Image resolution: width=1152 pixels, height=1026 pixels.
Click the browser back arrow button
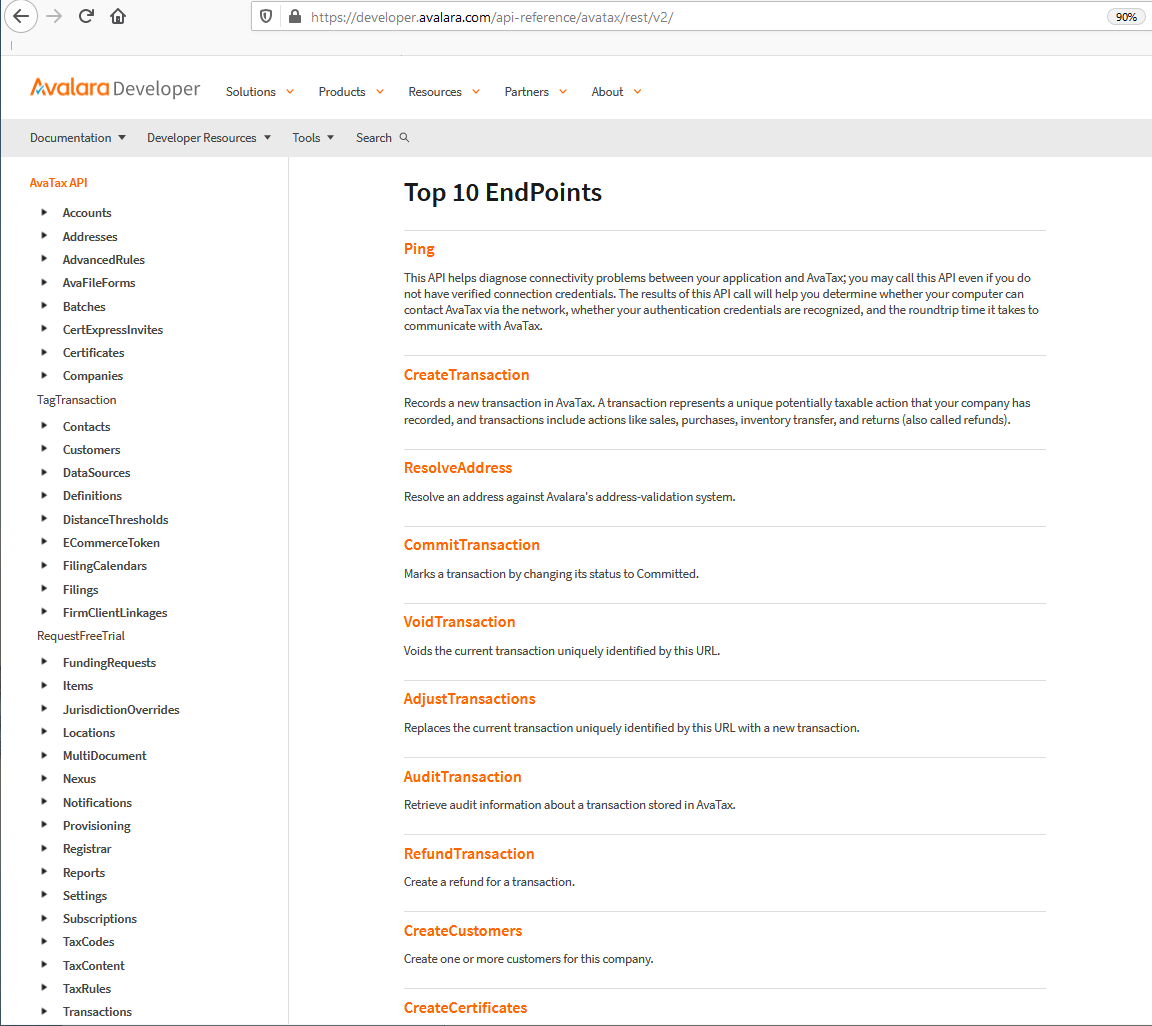(x=21, y=17)
